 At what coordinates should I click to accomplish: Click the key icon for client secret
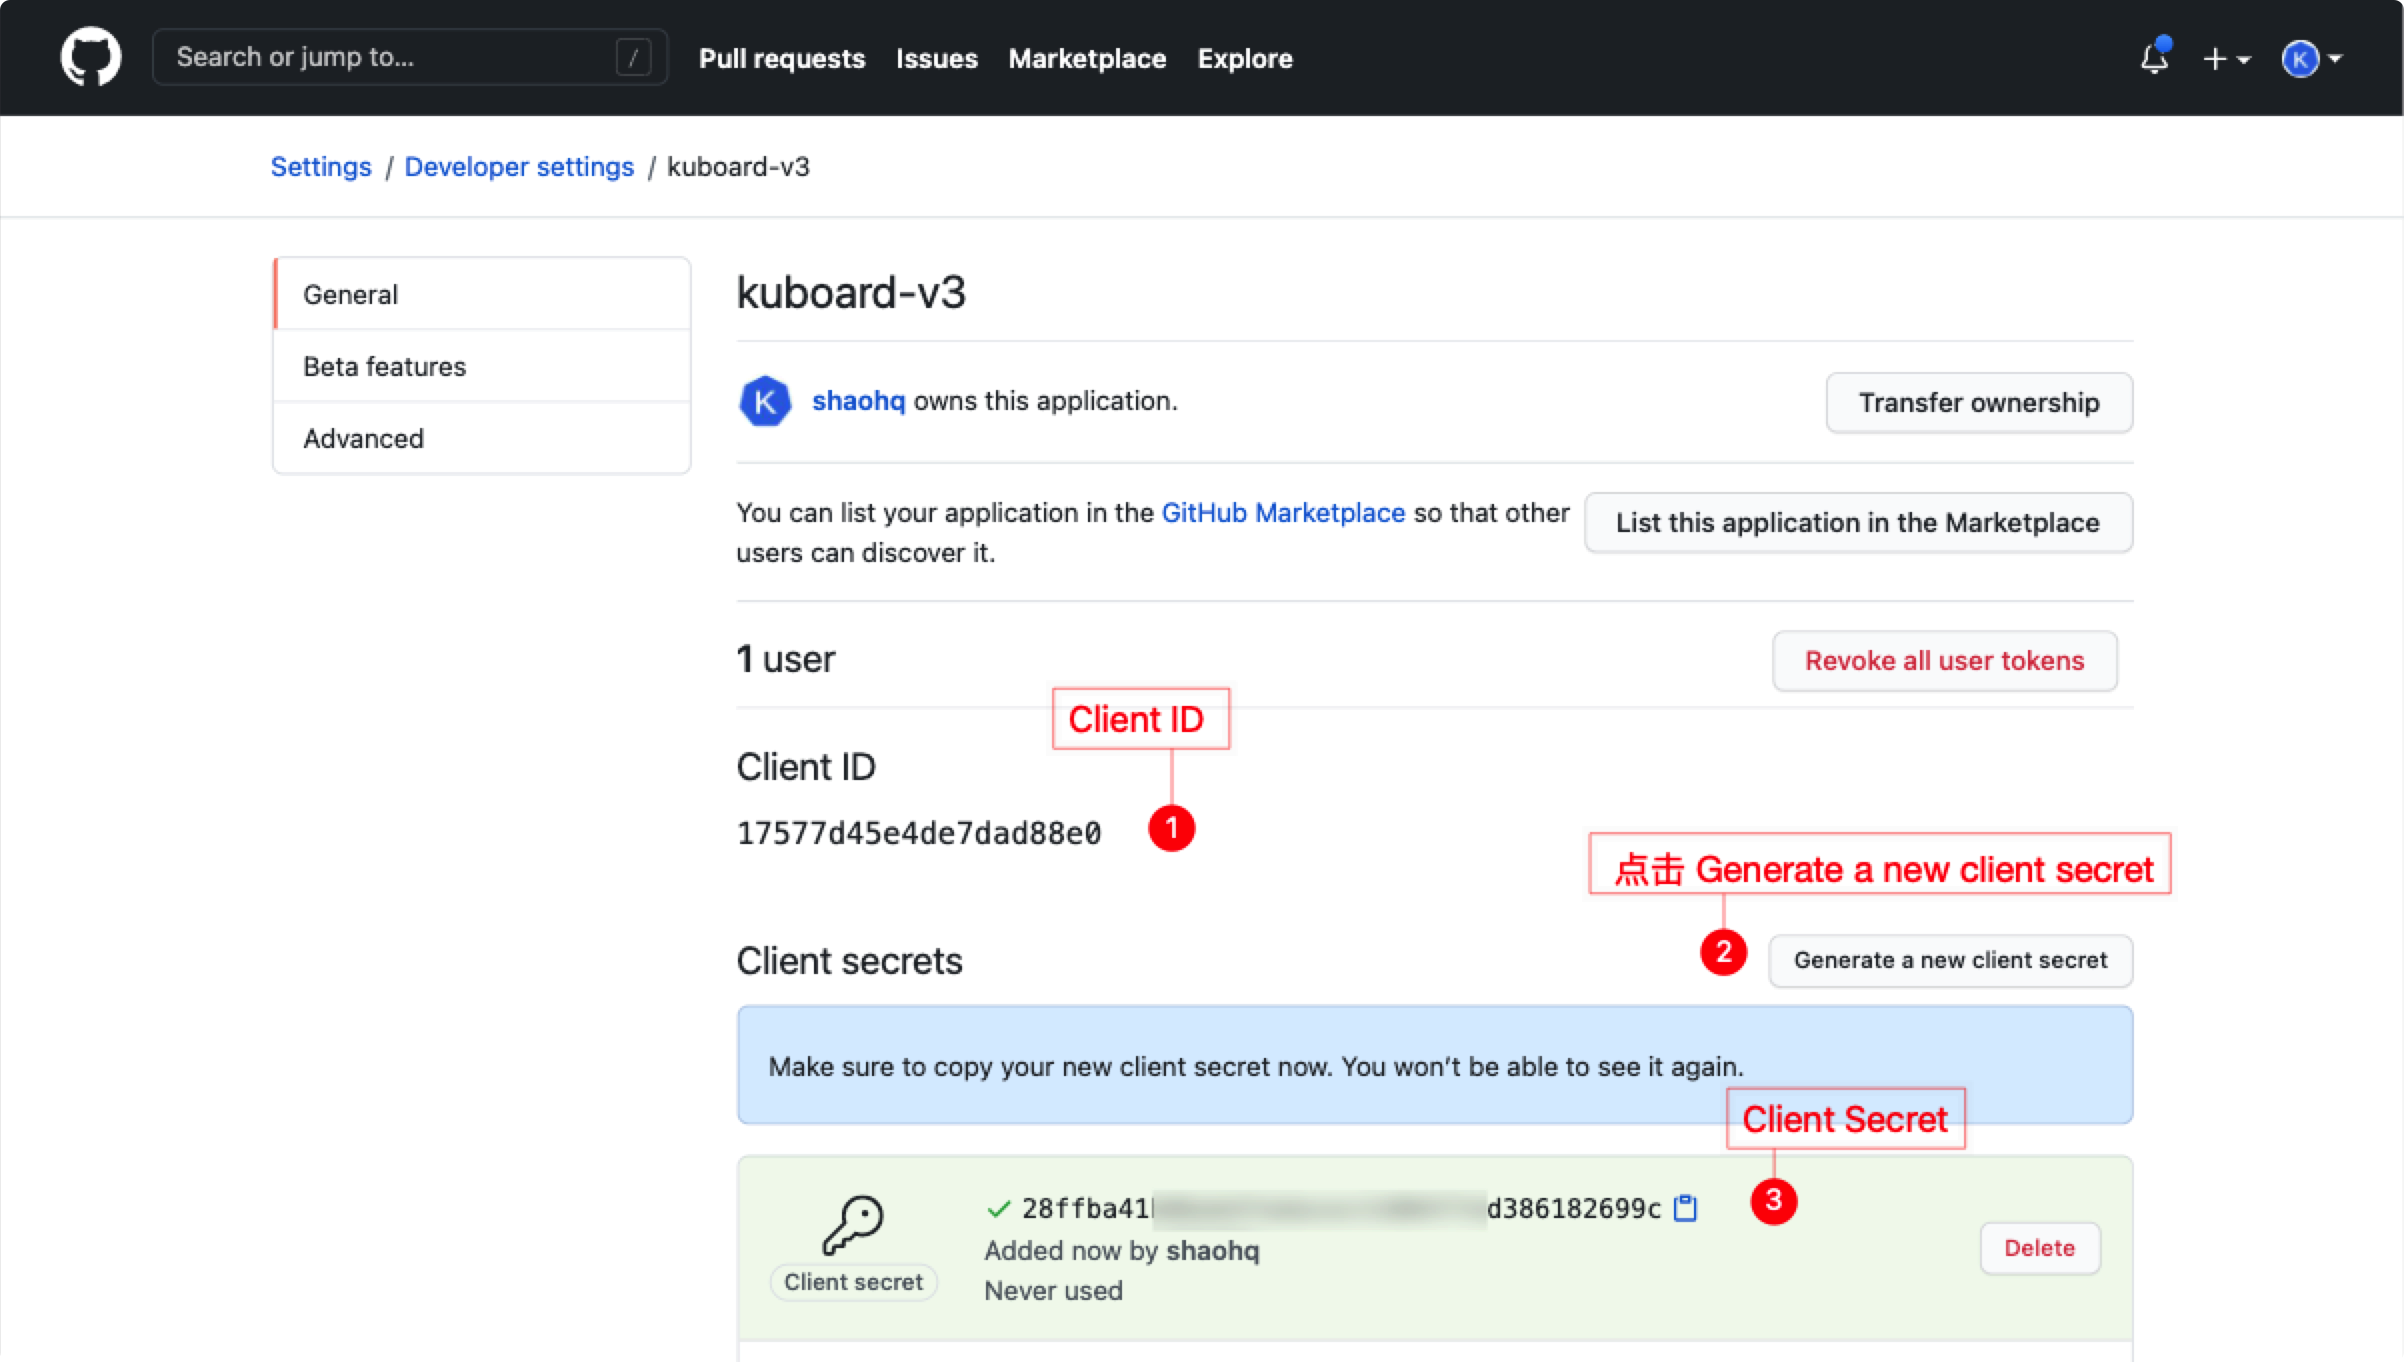click(x=852, y=1224)
